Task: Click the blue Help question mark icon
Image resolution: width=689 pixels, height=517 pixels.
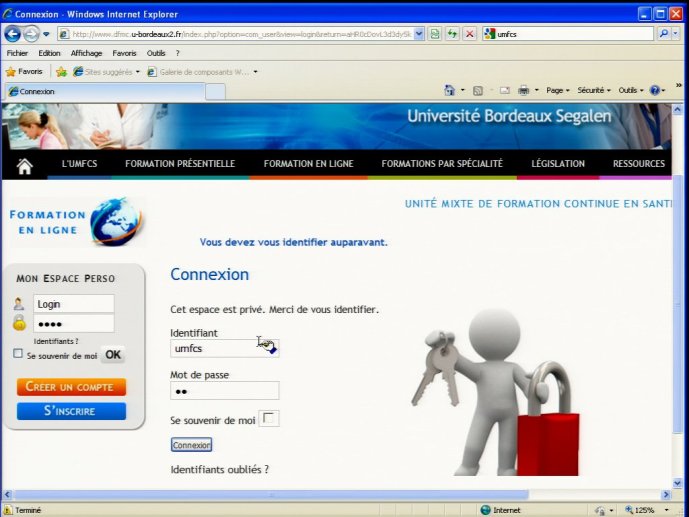Action: pos(655,90)
